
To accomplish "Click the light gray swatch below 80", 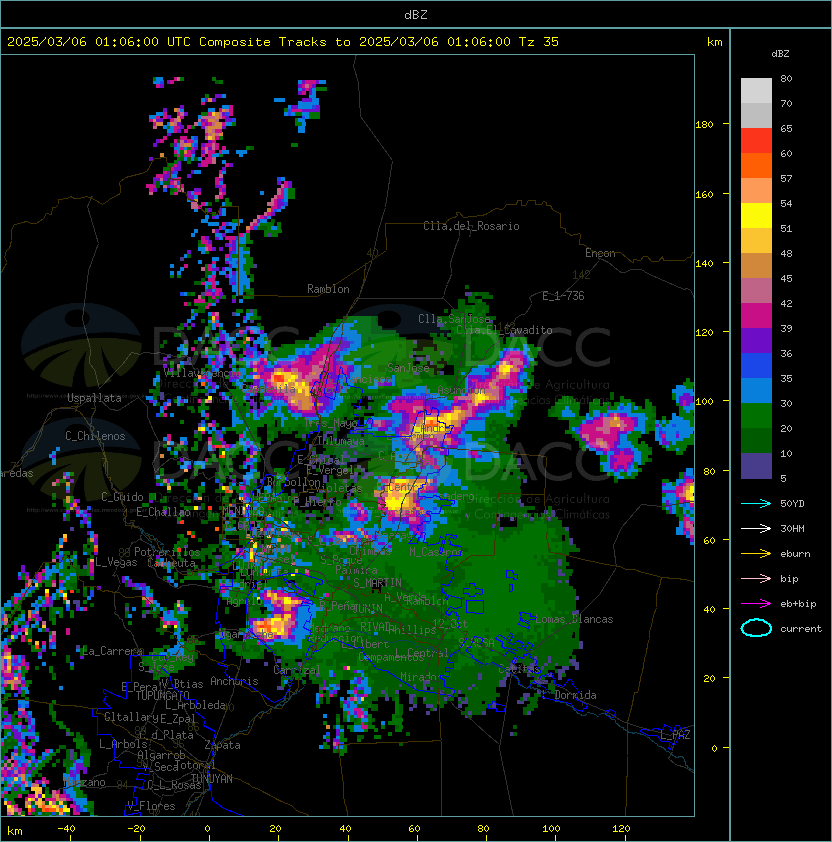I will pyautogui.click(x=756, y=91).
